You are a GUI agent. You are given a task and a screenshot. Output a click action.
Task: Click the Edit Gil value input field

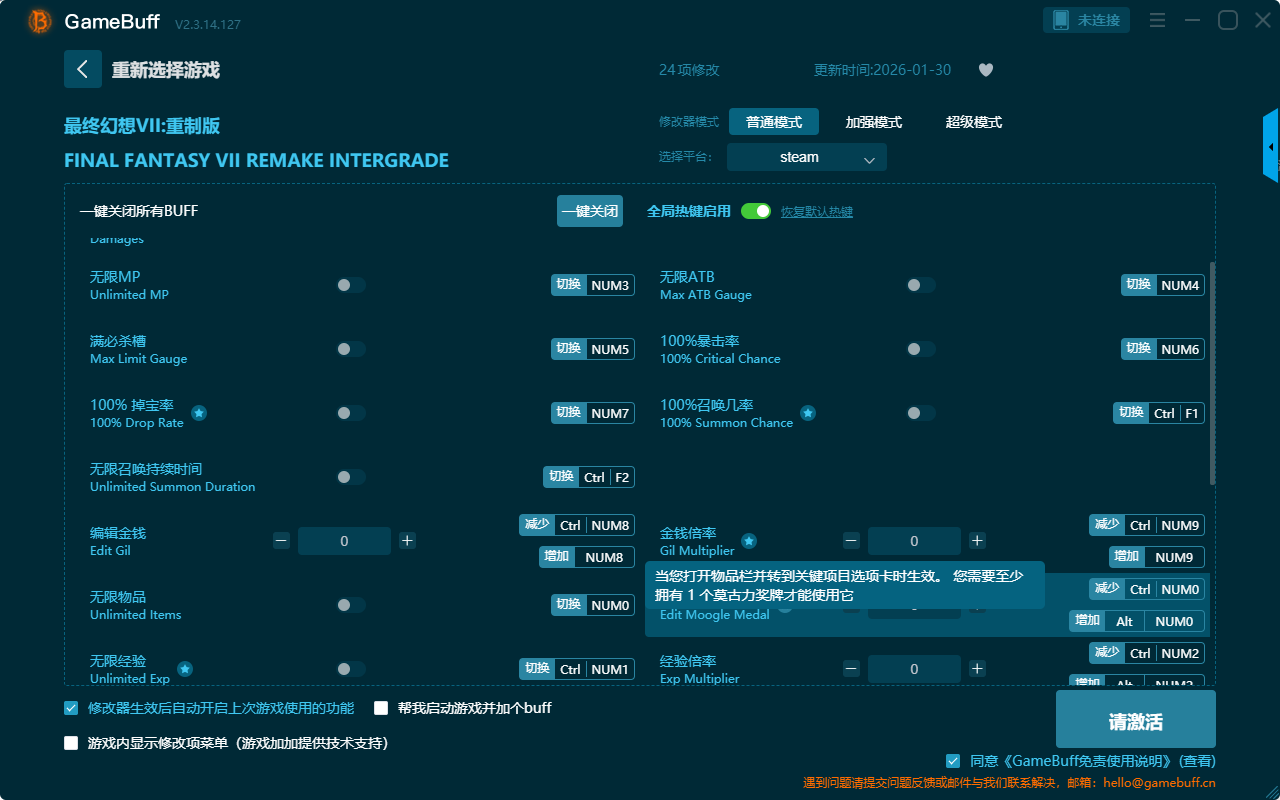coord(344,541)
